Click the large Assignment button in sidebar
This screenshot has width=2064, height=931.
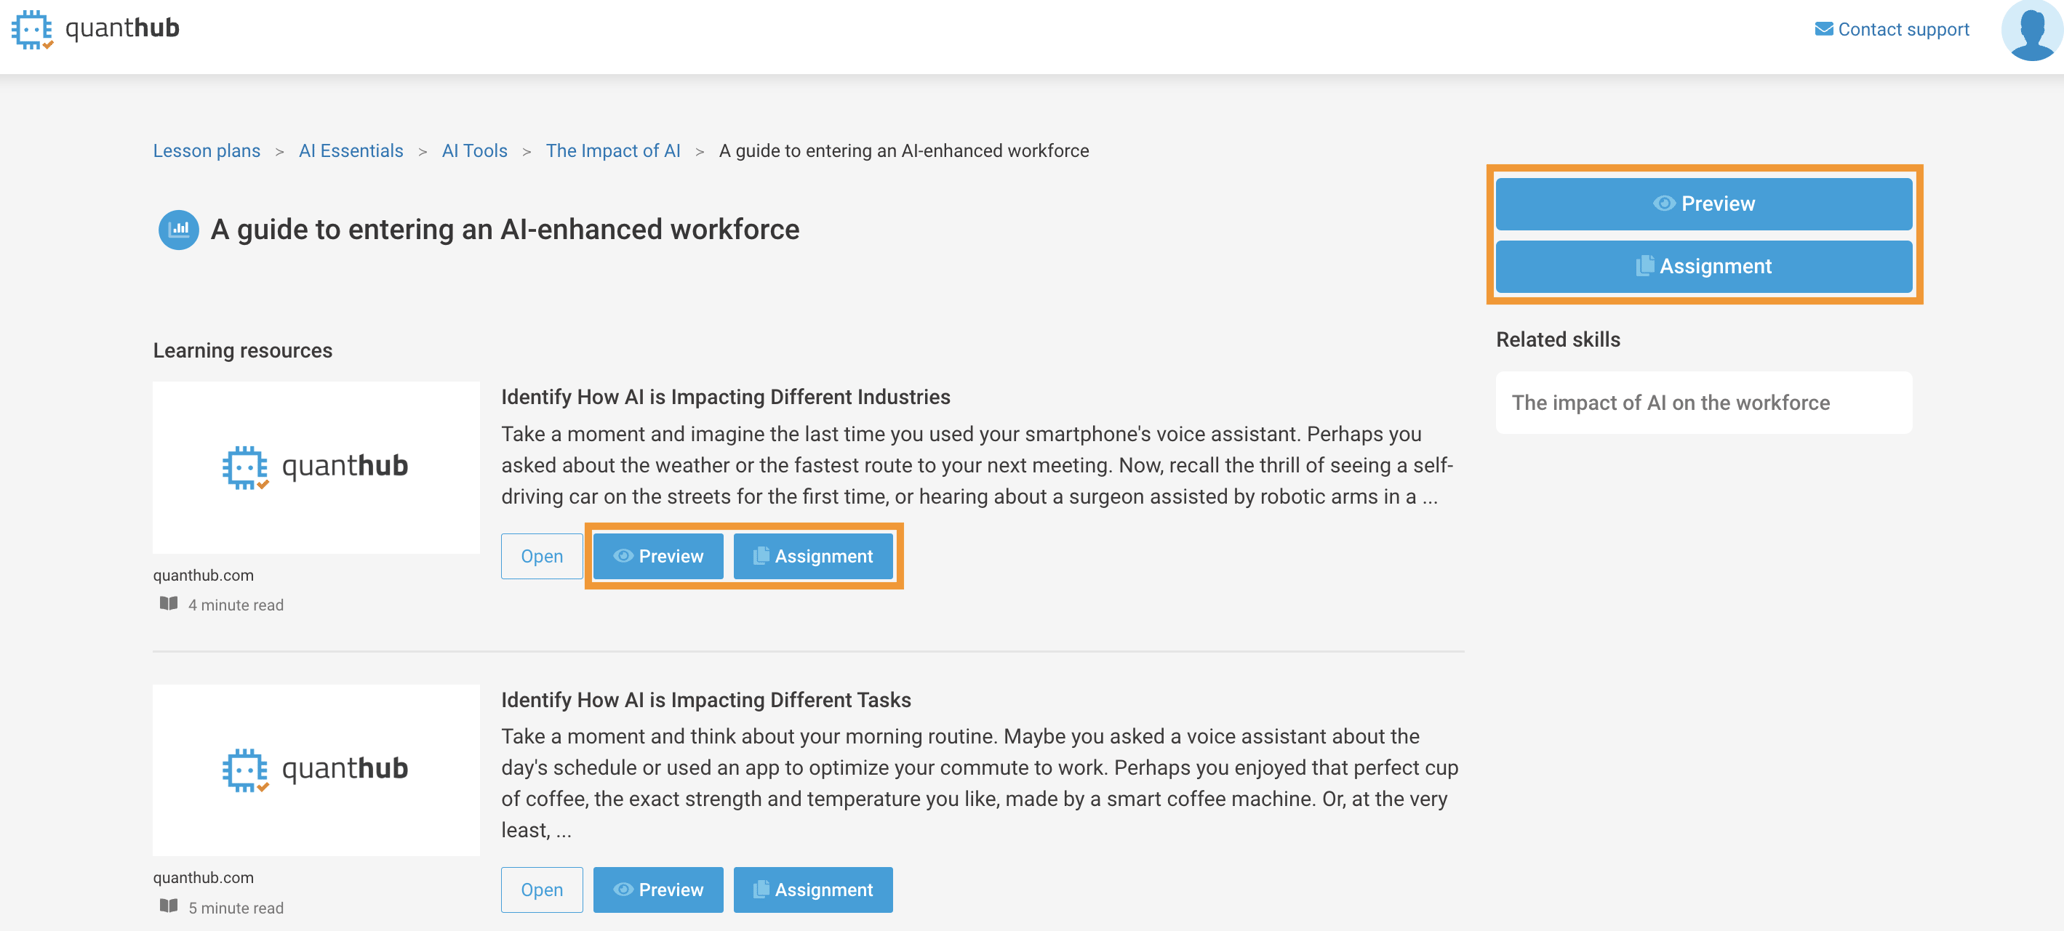(x=1703, y=267)
